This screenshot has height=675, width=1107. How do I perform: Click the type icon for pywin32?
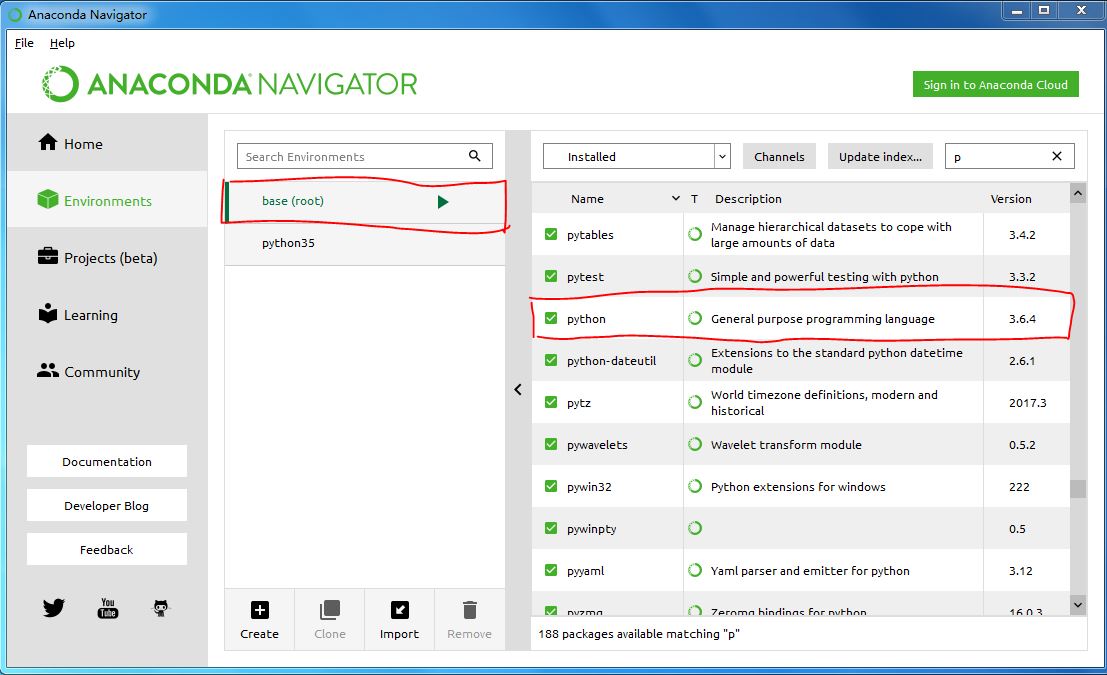pos(695,486)
